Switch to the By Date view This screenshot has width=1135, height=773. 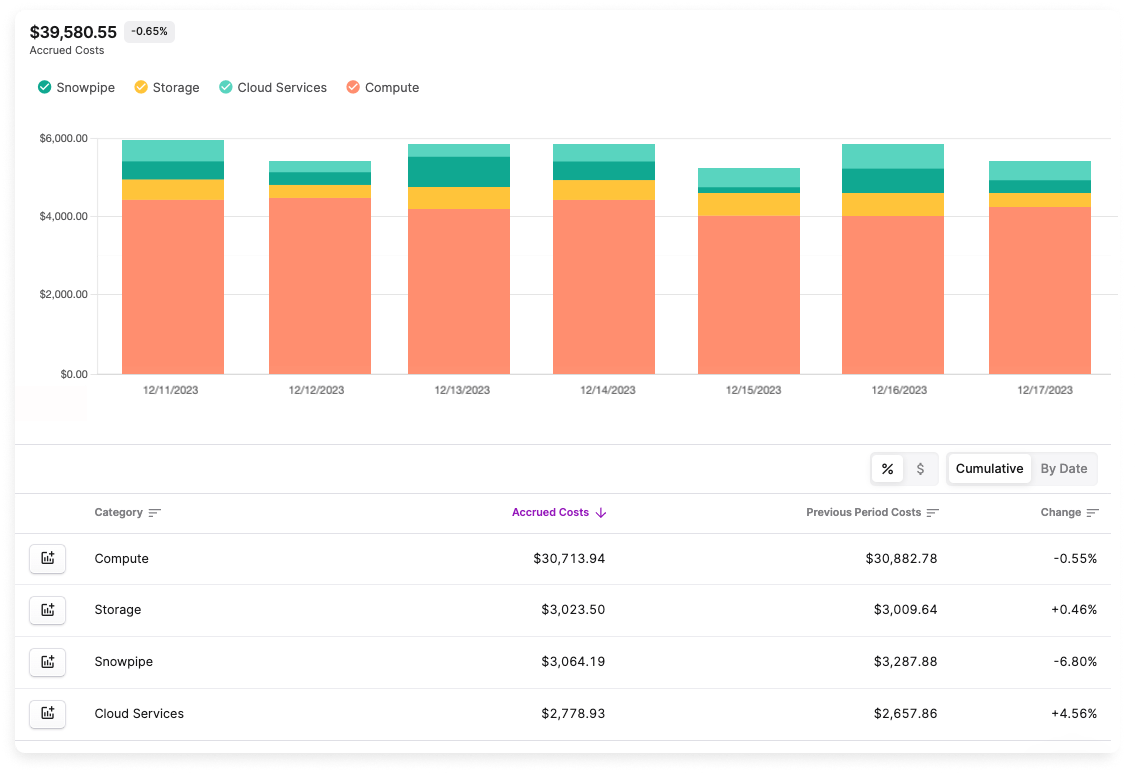tap(1063, 468)
